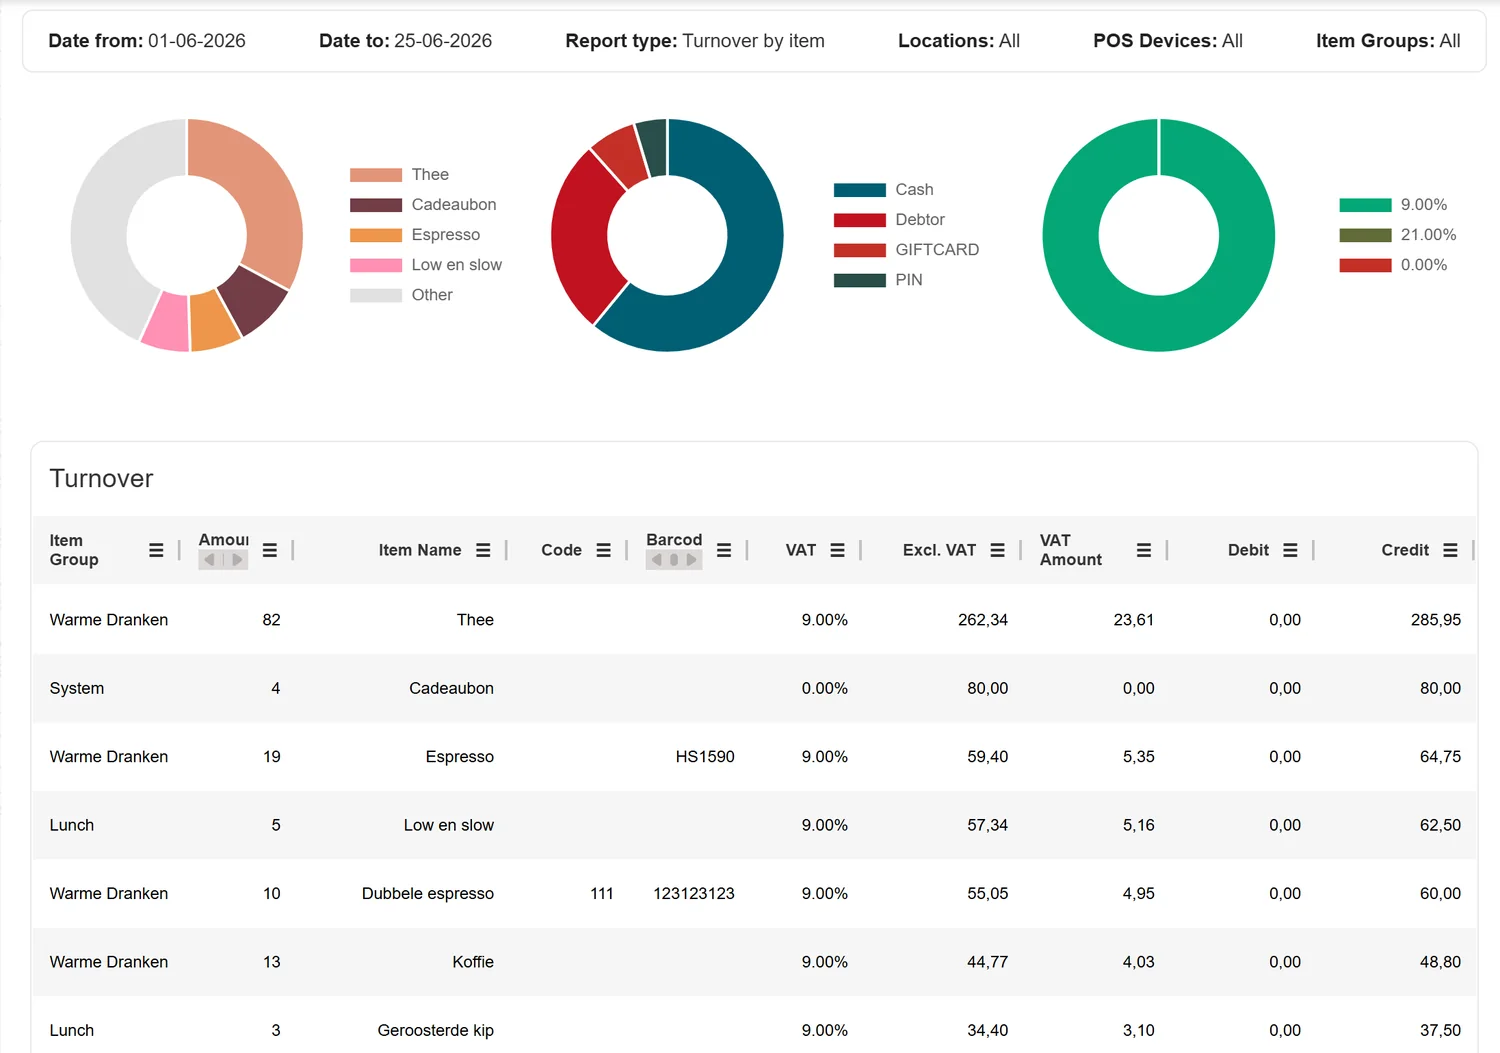Click right scroll arrow under Barcode header
Viewport: 1500px width, 1053px height.
[692, 560]
